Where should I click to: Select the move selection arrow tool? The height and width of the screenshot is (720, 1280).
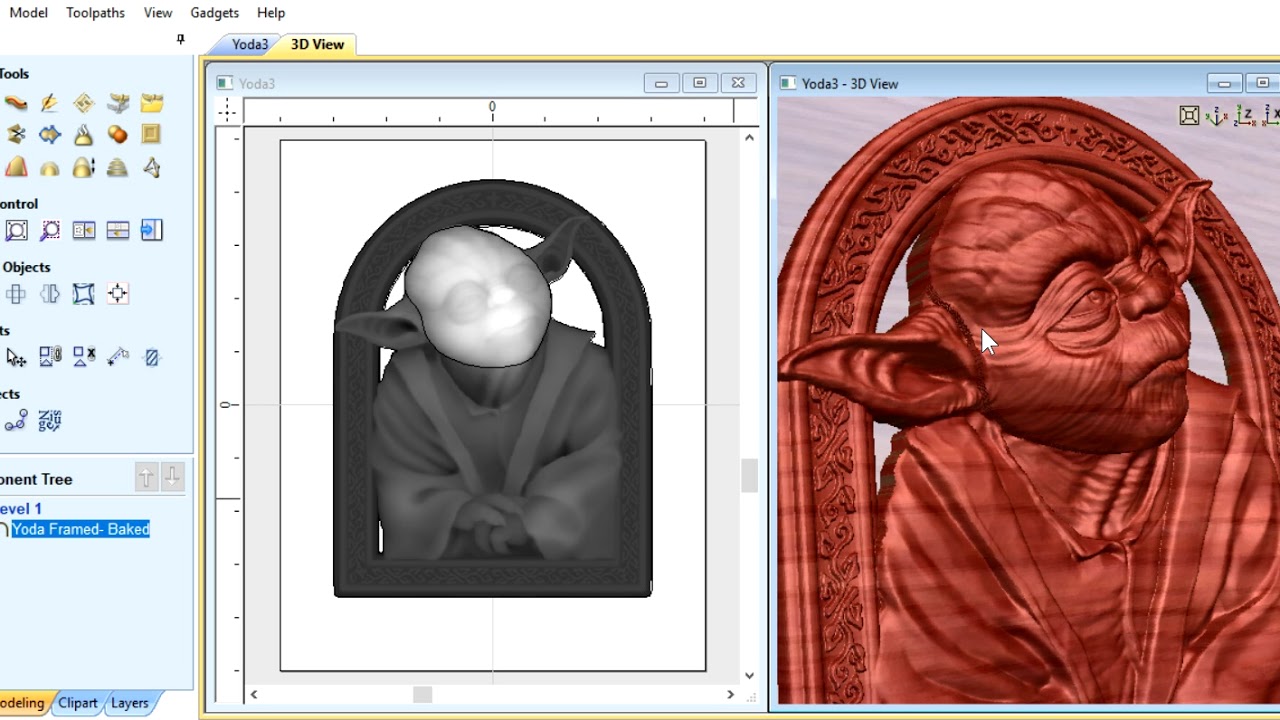[16, 357]
